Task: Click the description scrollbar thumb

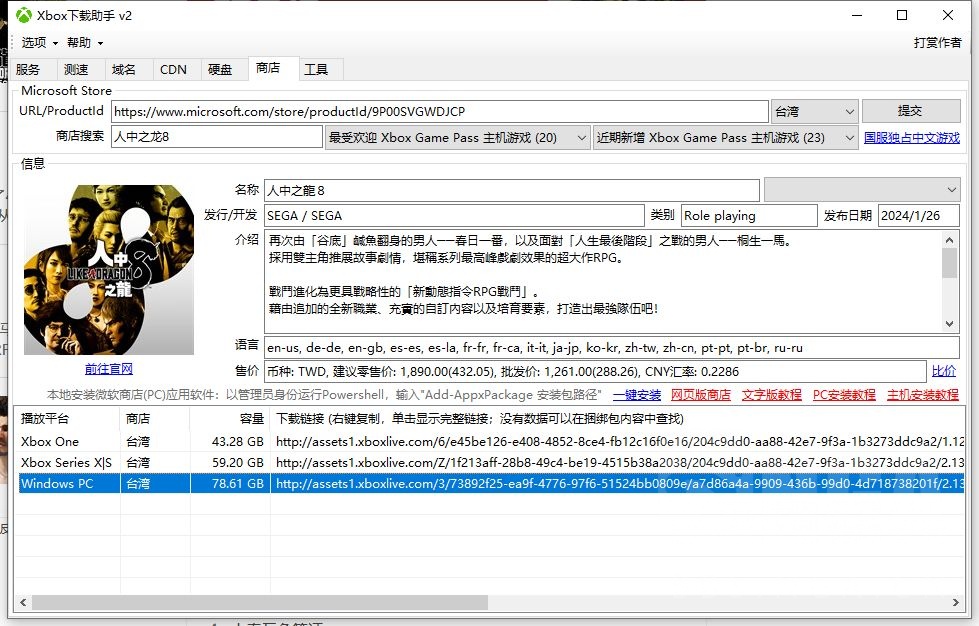Action: [x=950, y=263]
